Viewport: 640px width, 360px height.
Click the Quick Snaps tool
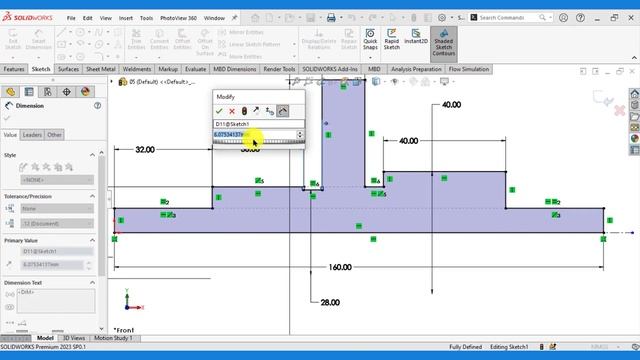(370, 40)
